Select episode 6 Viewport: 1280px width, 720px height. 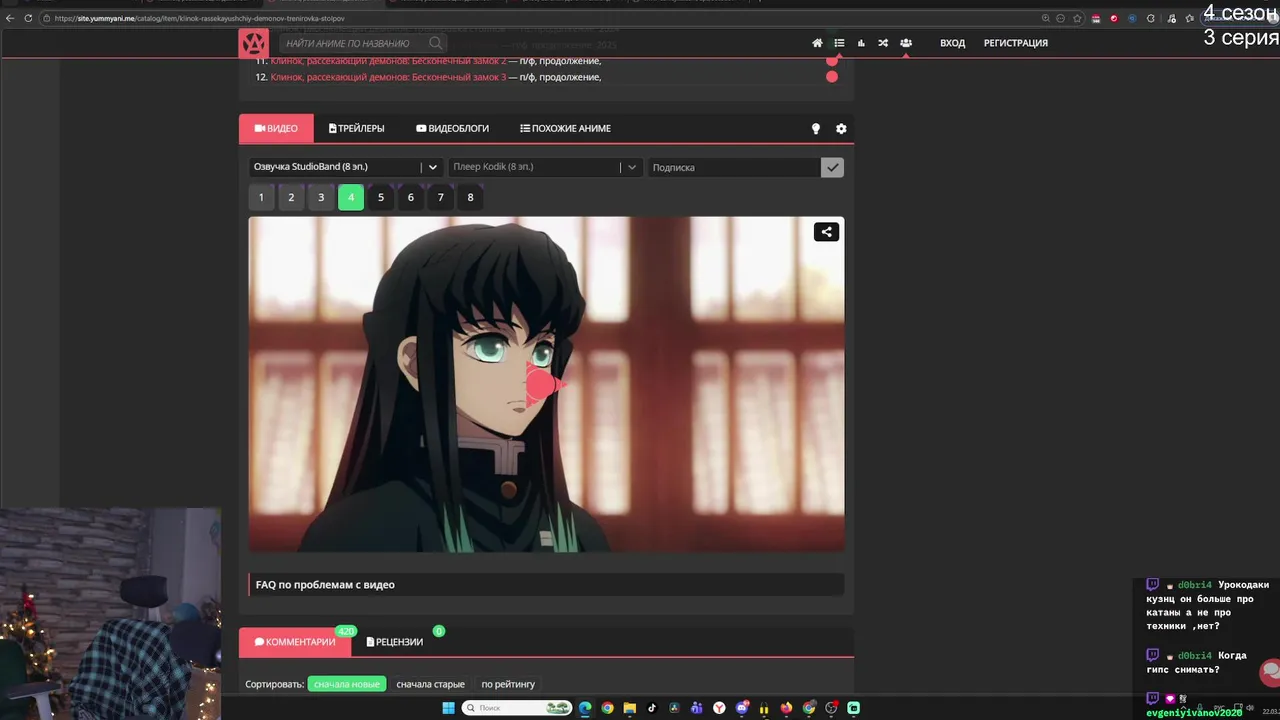click(x=411, y=197)
